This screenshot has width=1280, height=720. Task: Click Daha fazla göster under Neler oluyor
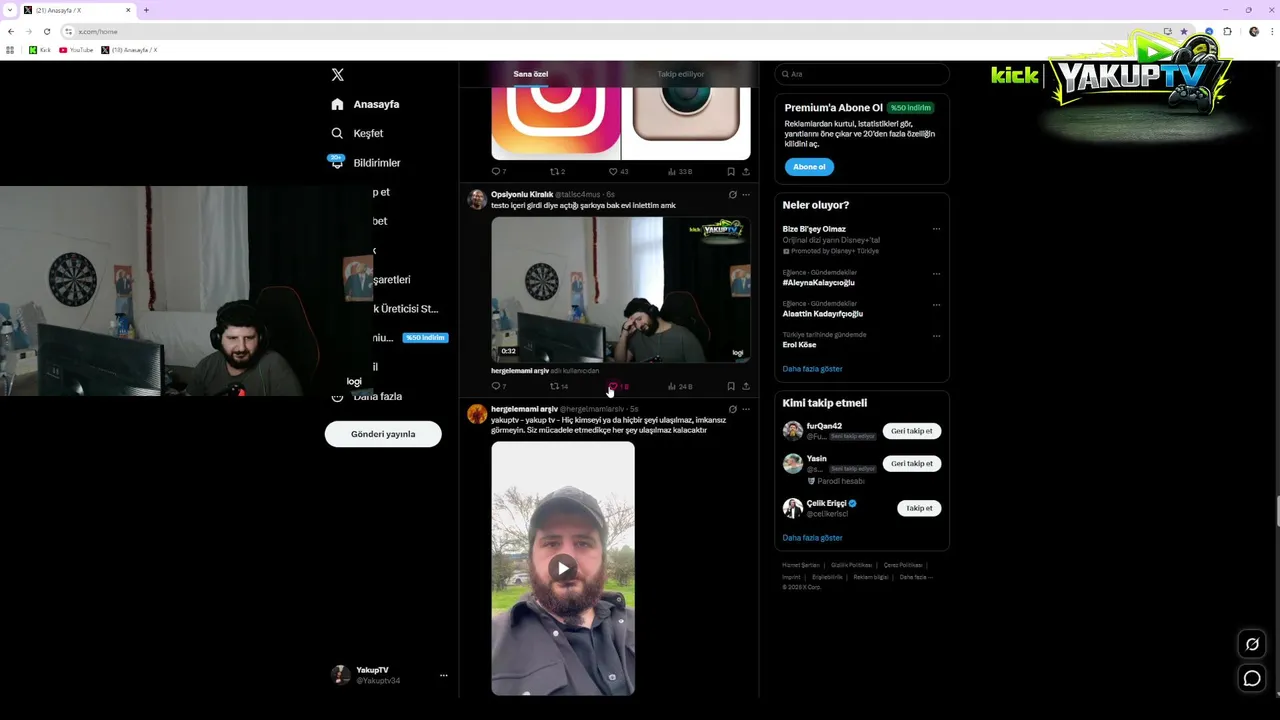812,369
